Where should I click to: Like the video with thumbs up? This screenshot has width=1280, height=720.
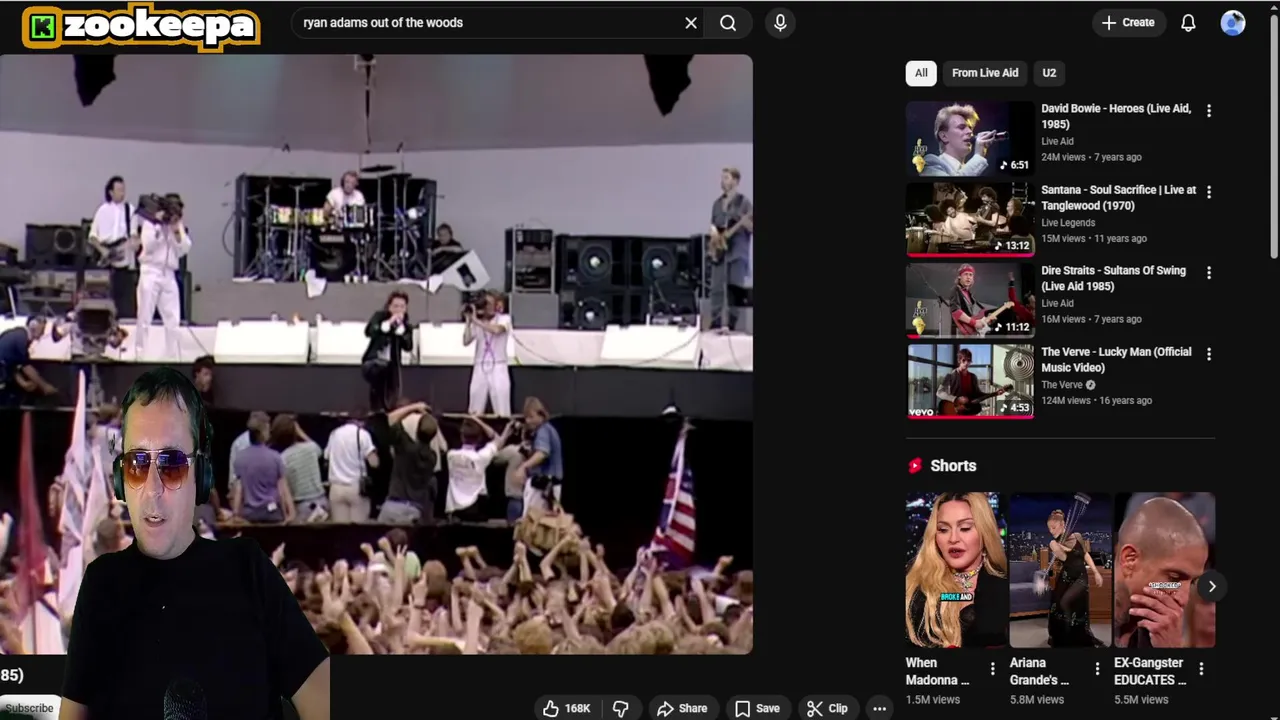[x=566, y=708]
